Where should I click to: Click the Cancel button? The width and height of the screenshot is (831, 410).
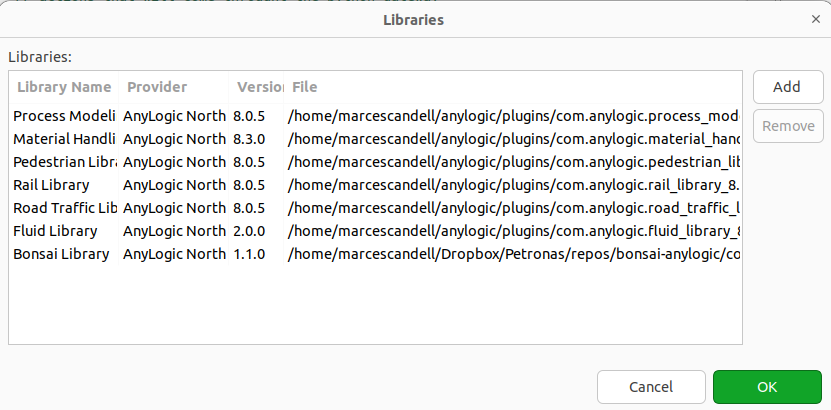pos(651,387)
